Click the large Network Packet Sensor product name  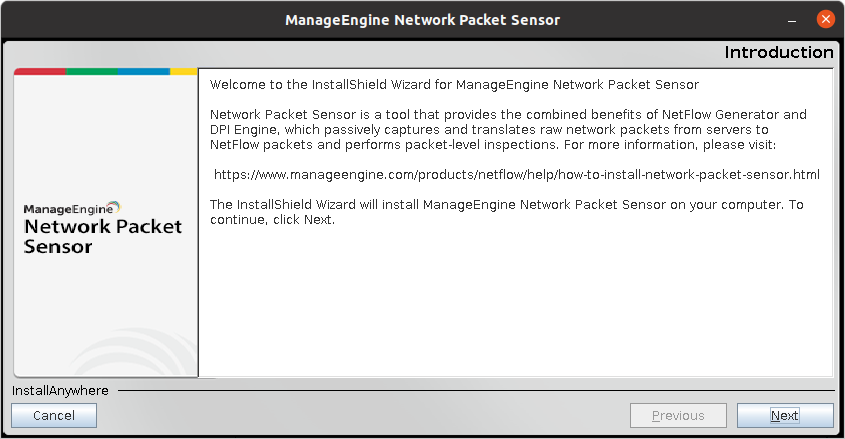pos(103,236)
